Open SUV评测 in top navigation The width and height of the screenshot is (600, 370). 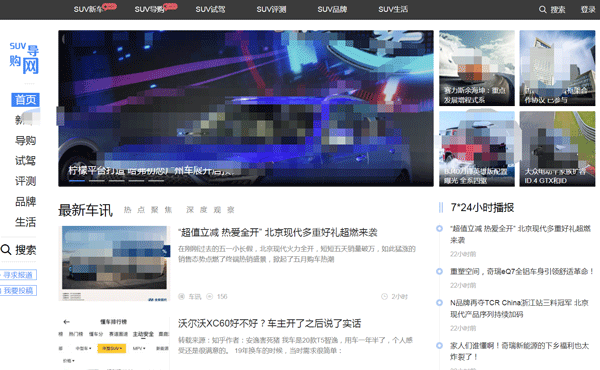(x=271, y=10)
